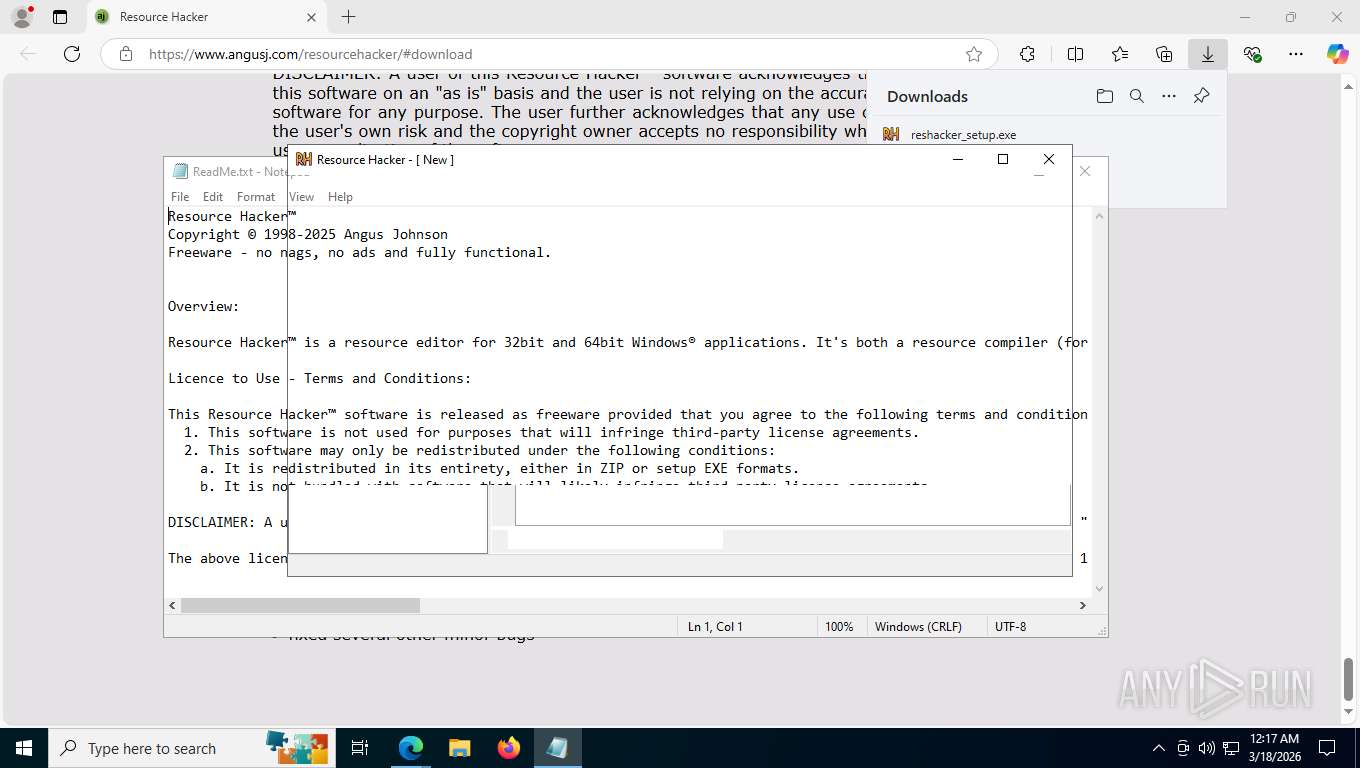
Task: Click the 'Overview:' heading line
Action: tap(204, 306)
